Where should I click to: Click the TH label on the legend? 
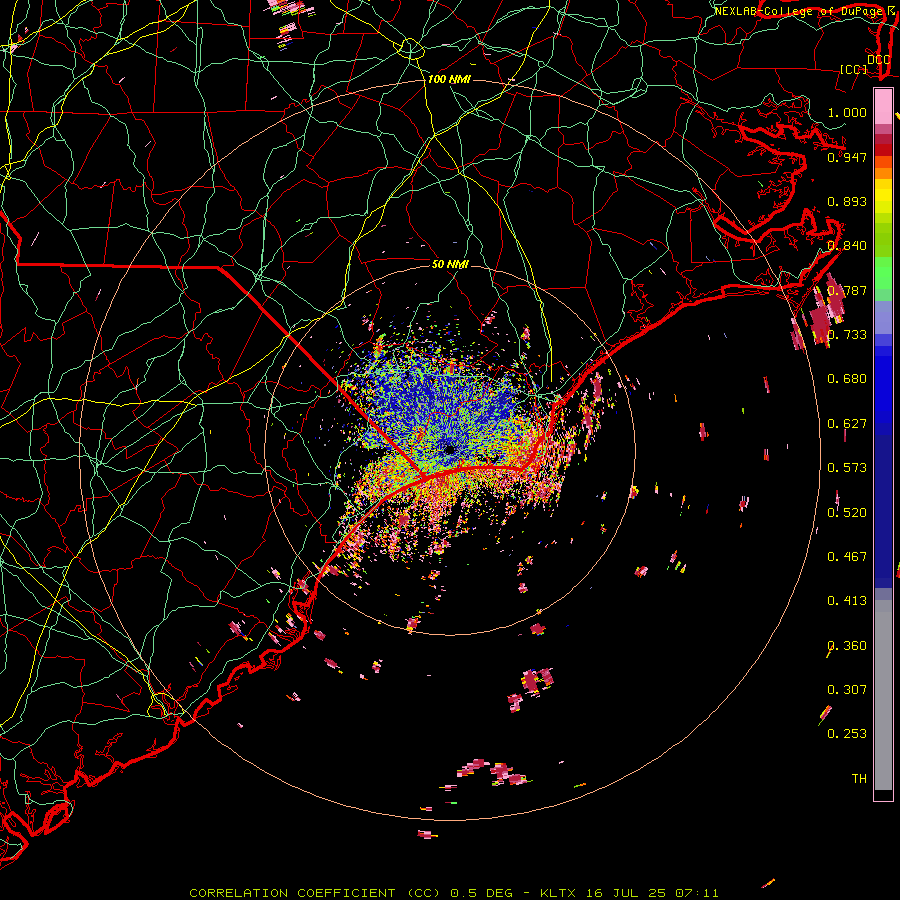point(859,779)
